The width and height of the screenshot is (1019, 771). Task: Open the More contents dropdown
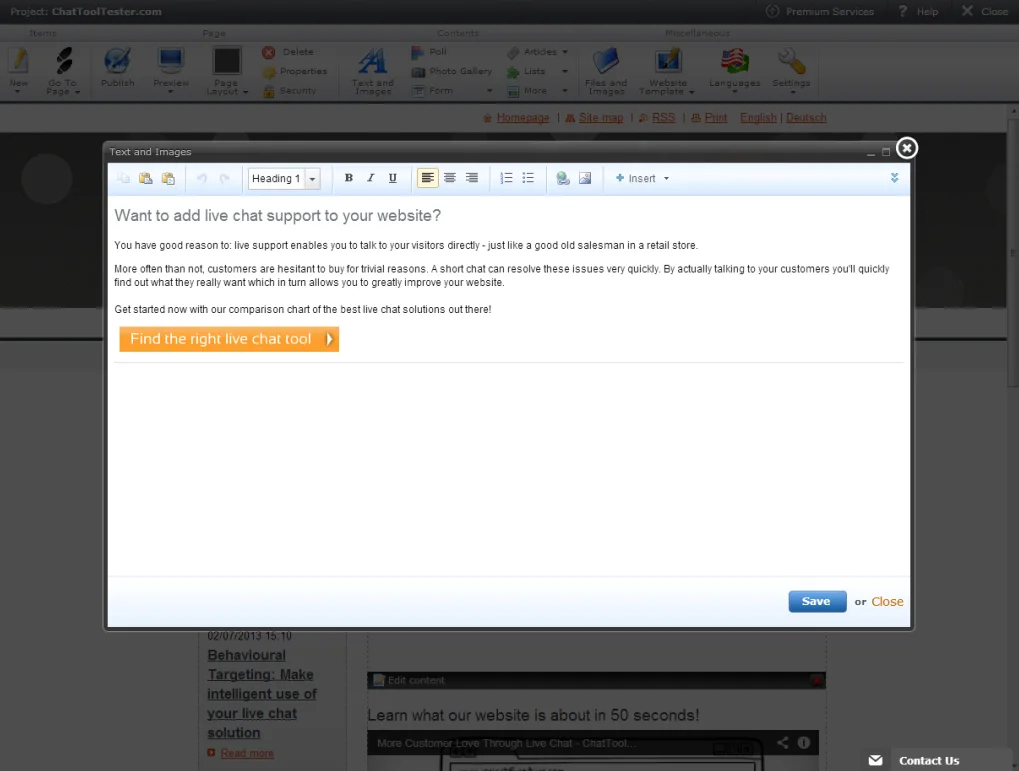[537, 91]
